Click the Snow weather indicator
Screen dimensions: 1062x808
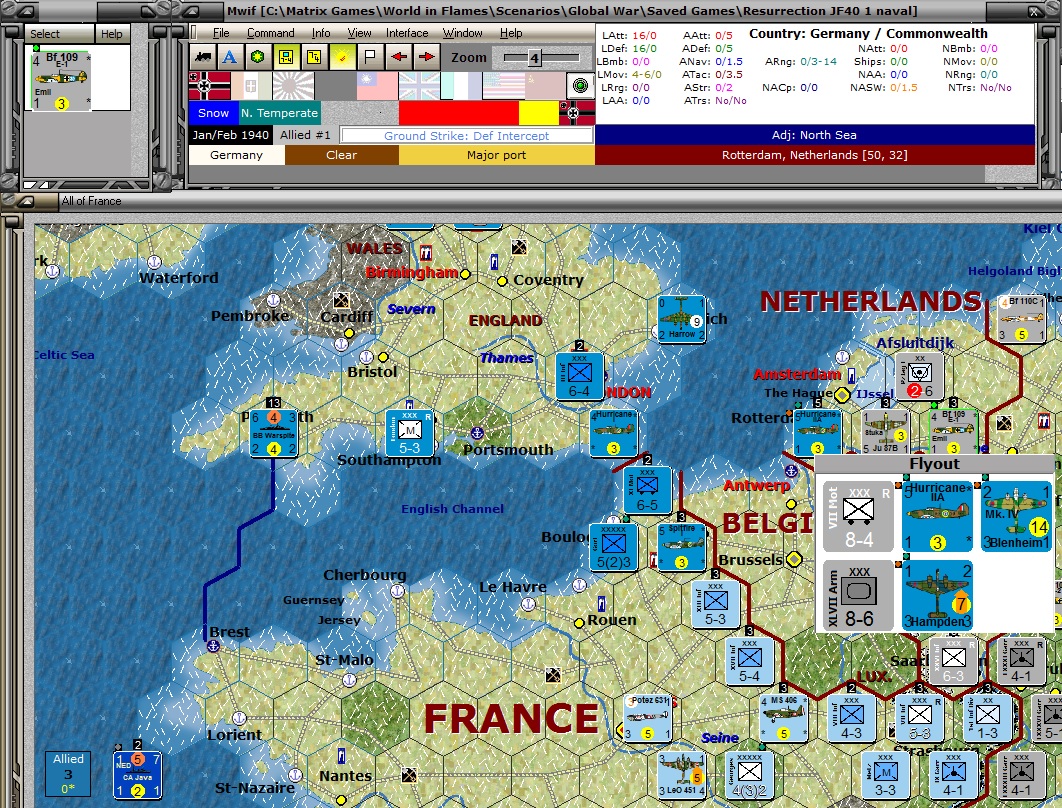click(x=213, y=113)
